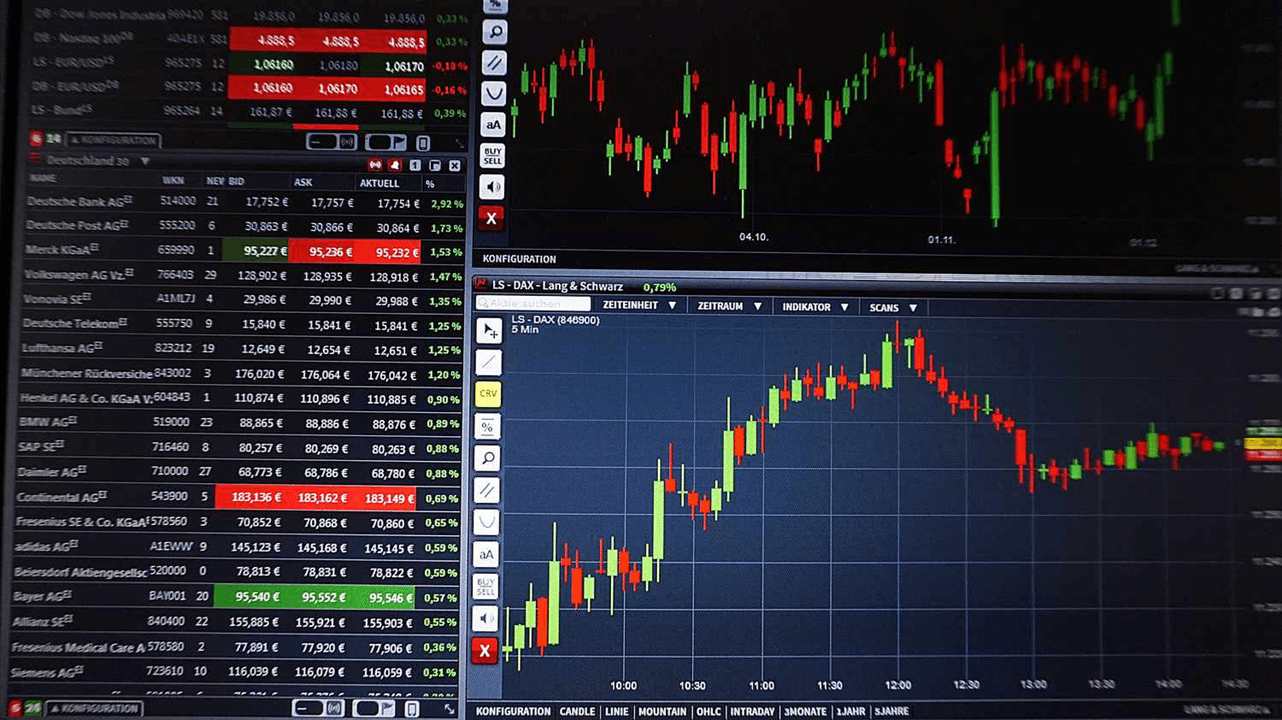Toggle the speaker sound icon in DAX chart

(486, 618)
